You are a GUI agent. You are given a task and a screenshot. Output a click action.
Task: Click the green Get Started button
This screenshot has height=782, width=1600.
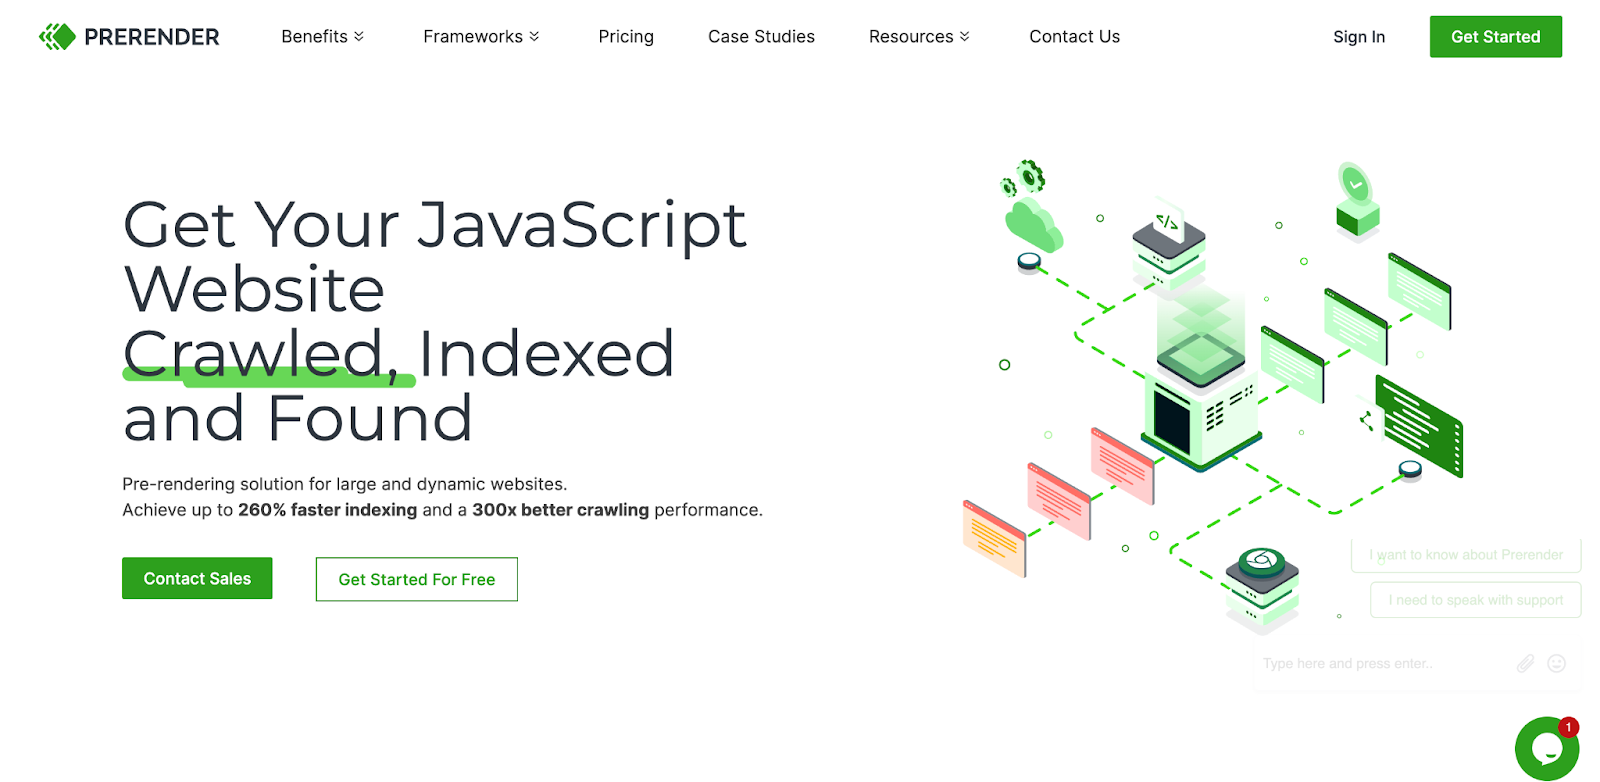(1495, 37)
